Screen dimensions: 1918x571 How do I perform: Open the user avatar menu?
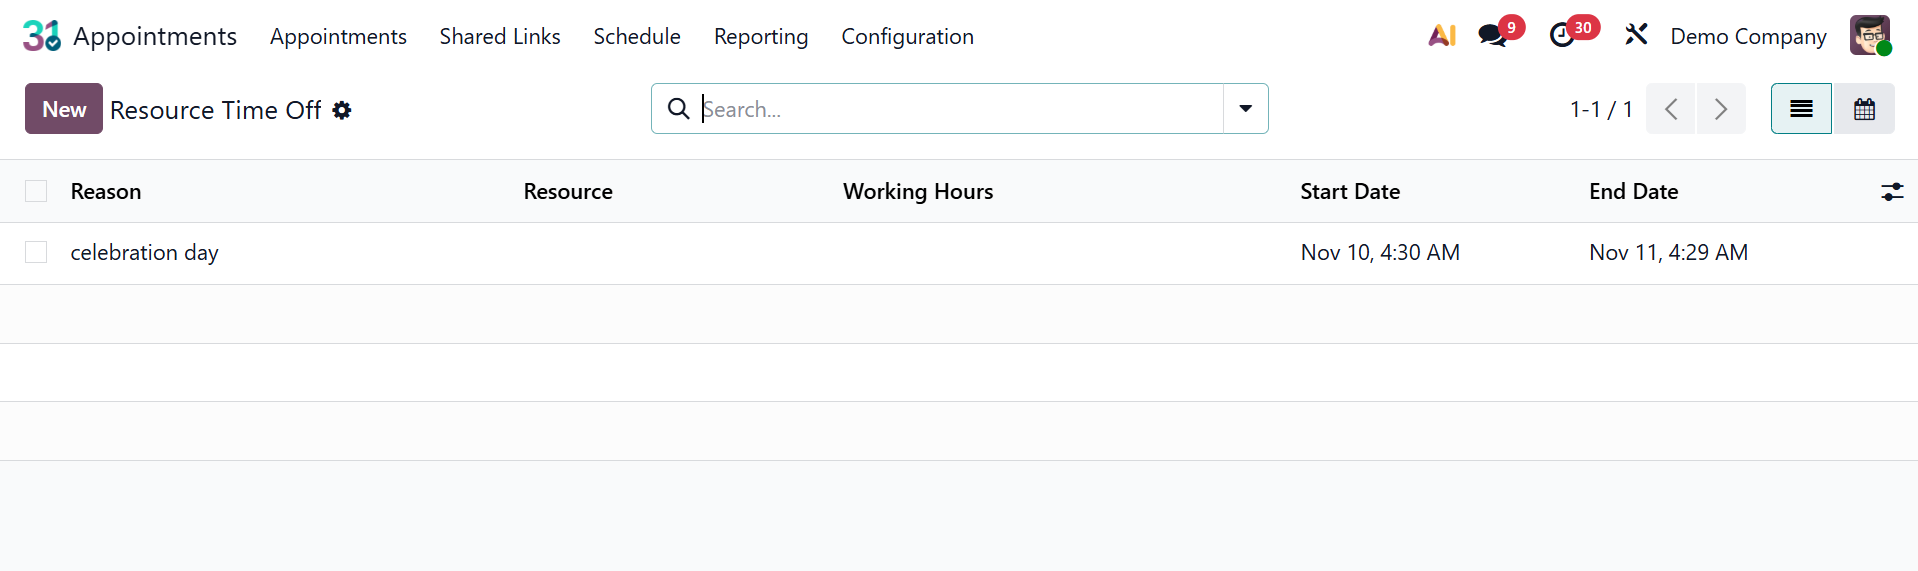coord(1869,36)
